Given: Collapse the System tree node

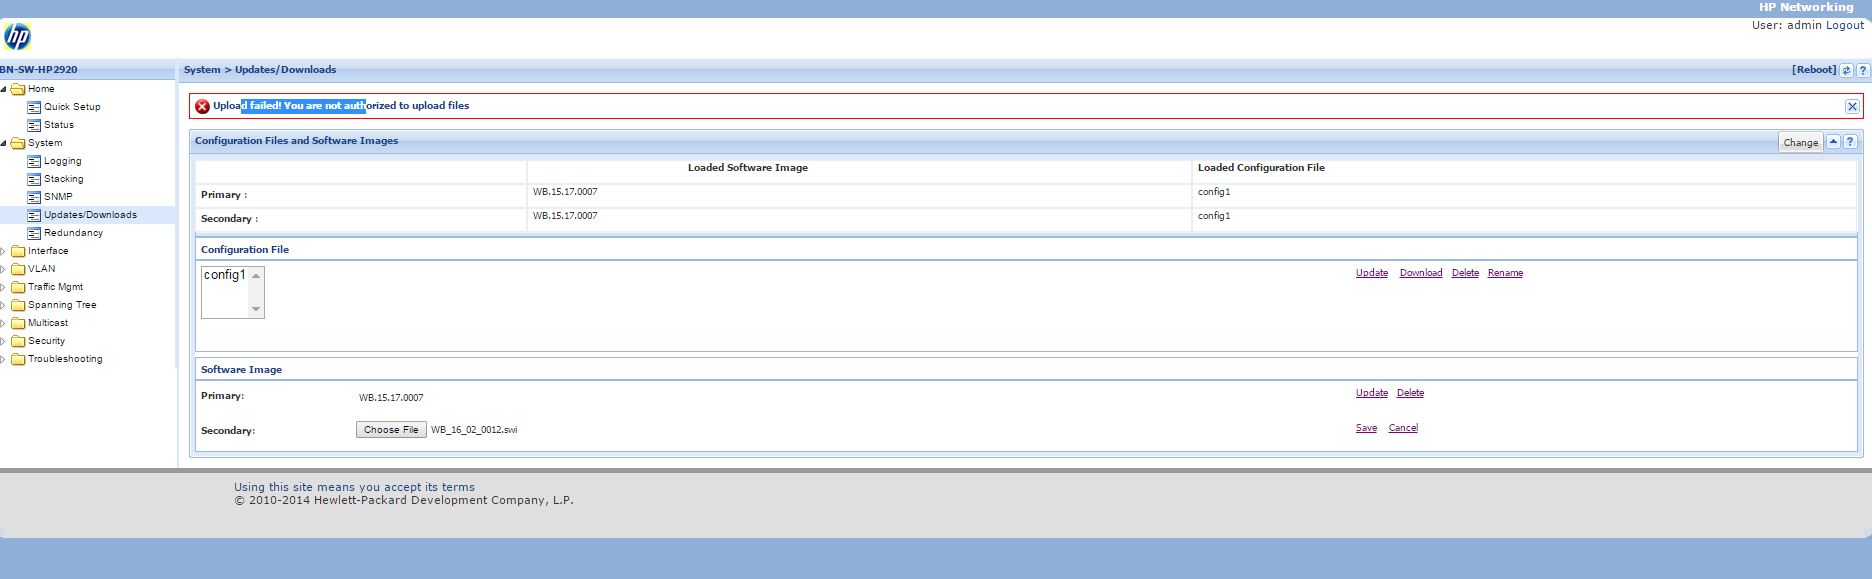Looking at the screenshot, I should coord(4,143).
